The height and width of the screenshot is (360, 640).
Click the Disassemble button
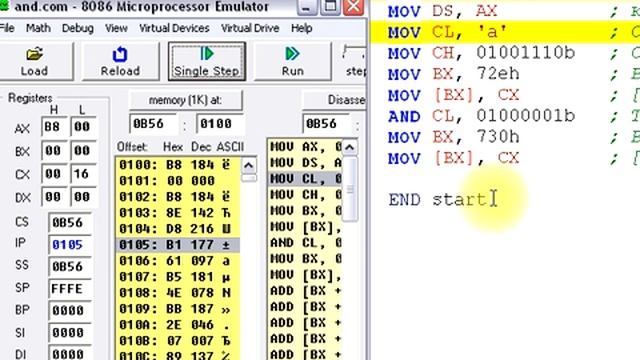(335, 100)
